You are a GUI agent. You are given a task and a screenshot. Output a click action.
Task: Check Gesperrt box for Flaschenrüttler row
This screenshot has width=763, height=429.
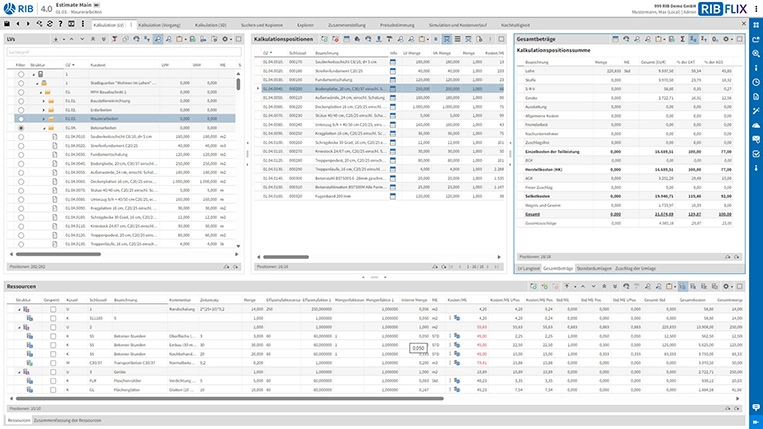click(53, 381)
